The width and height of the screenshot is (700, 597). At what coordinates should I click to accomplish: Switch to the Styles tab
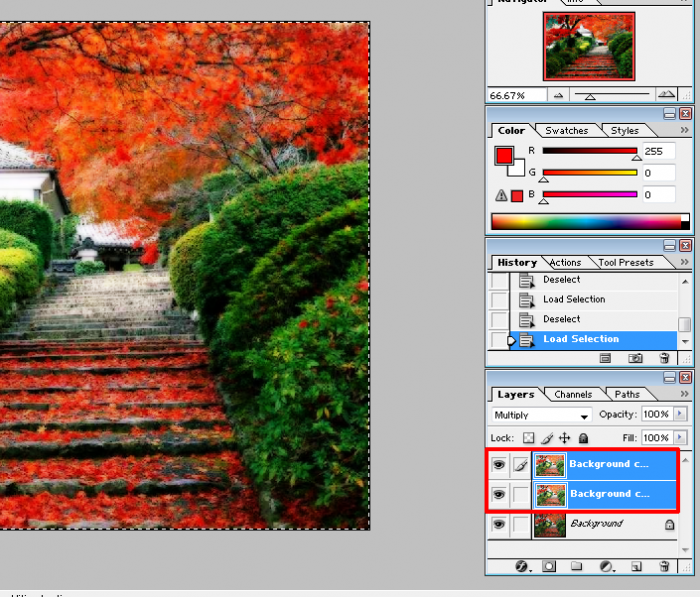(x=625, y=130)
